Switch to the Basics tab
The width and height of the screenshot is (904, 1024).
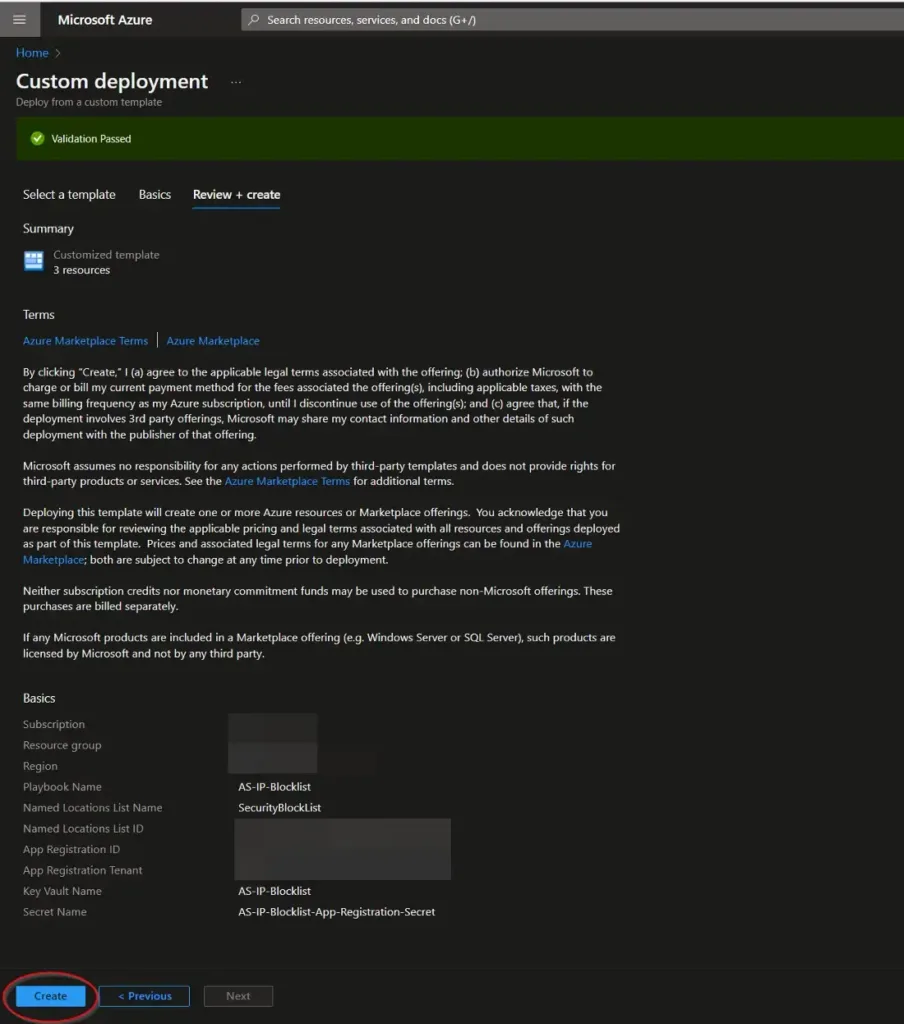point(155,195)
